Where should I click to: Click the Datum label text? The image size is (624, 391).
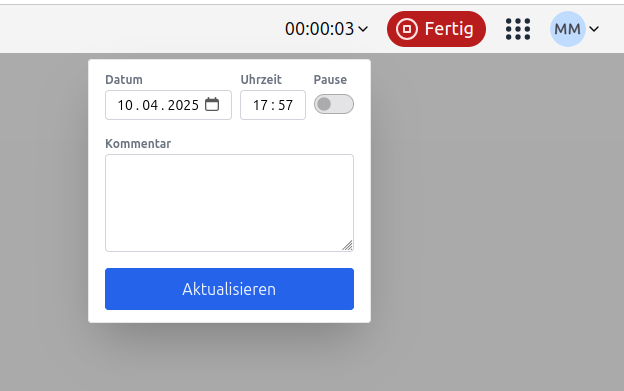point(124,80)
